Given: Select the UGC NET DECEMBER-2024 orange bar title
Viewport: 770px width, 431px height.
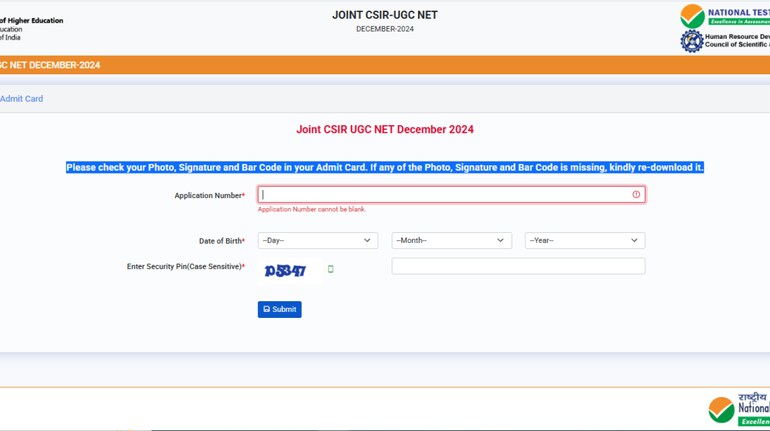Looking at the screenshot, I should [50, 65].
